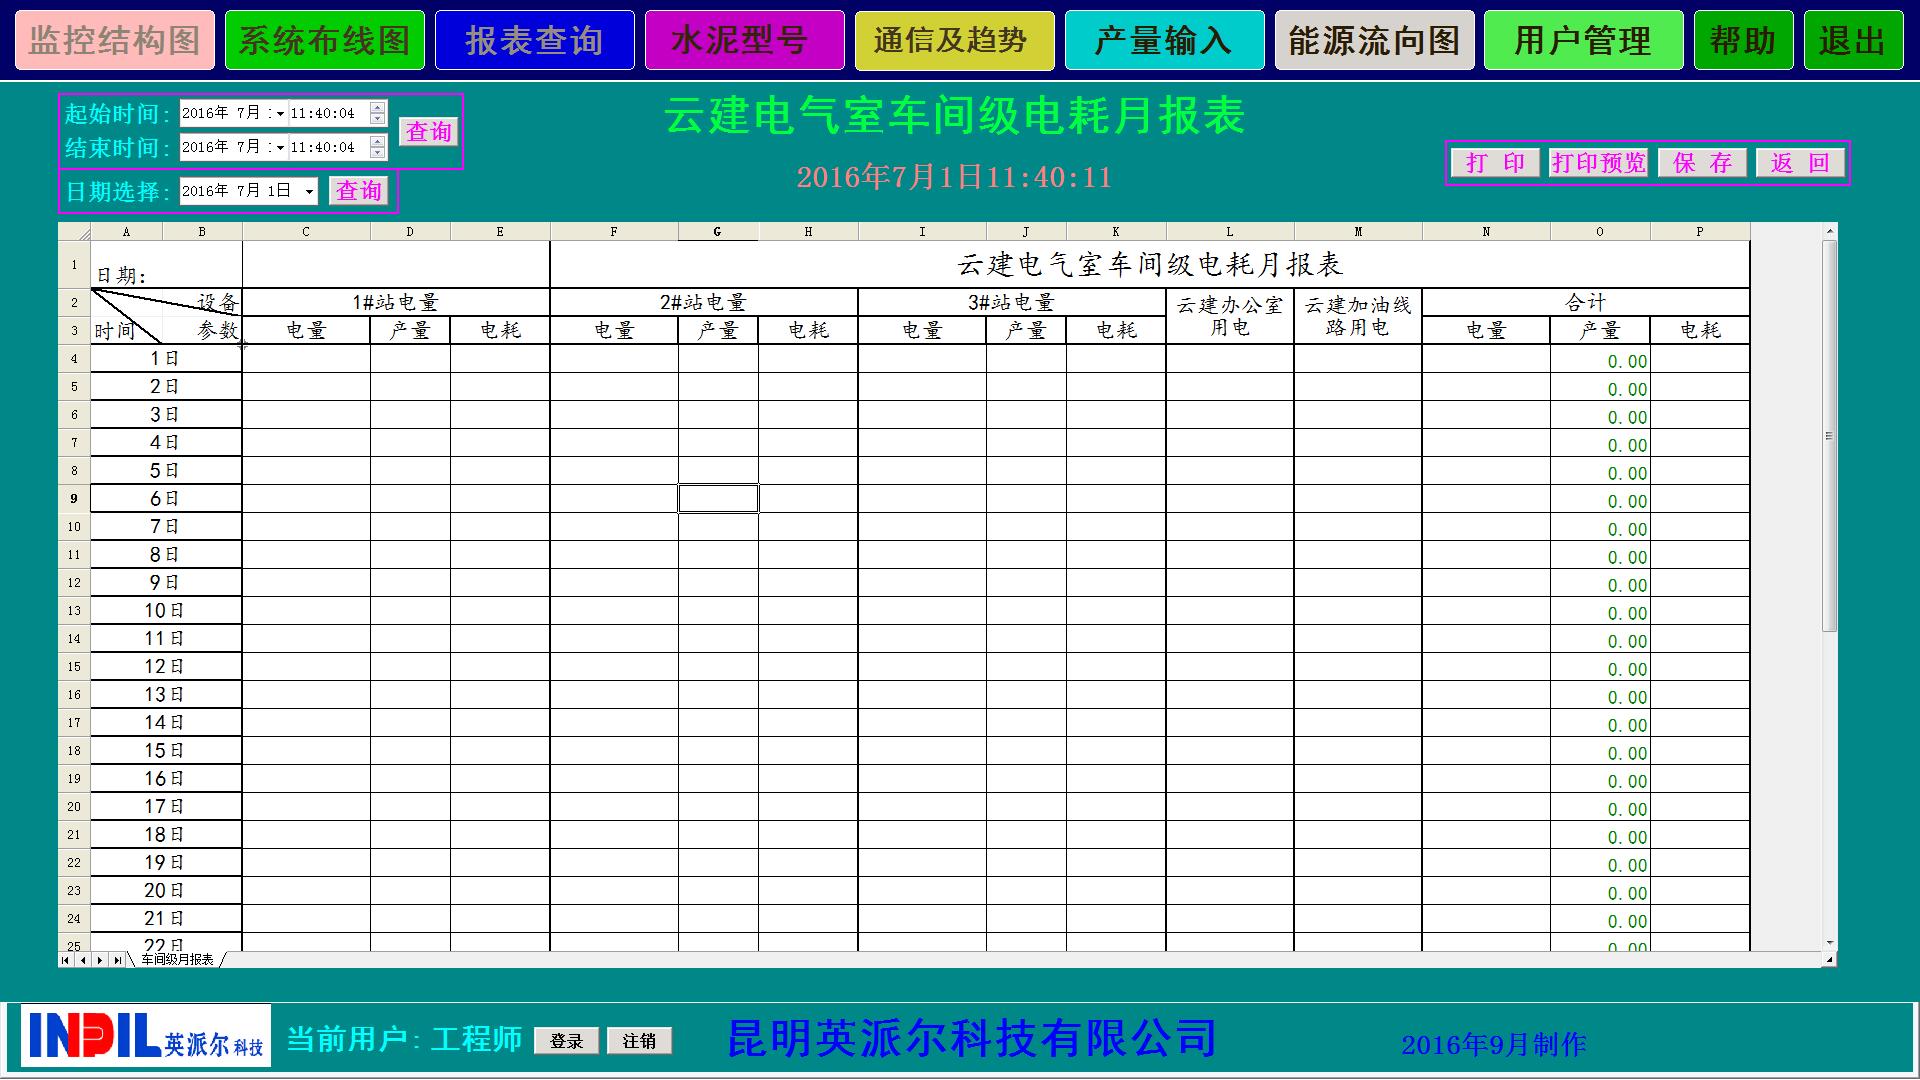Open the 起始时间 date dropdown
1920x1080 pixels.
(x=280, y=114)
